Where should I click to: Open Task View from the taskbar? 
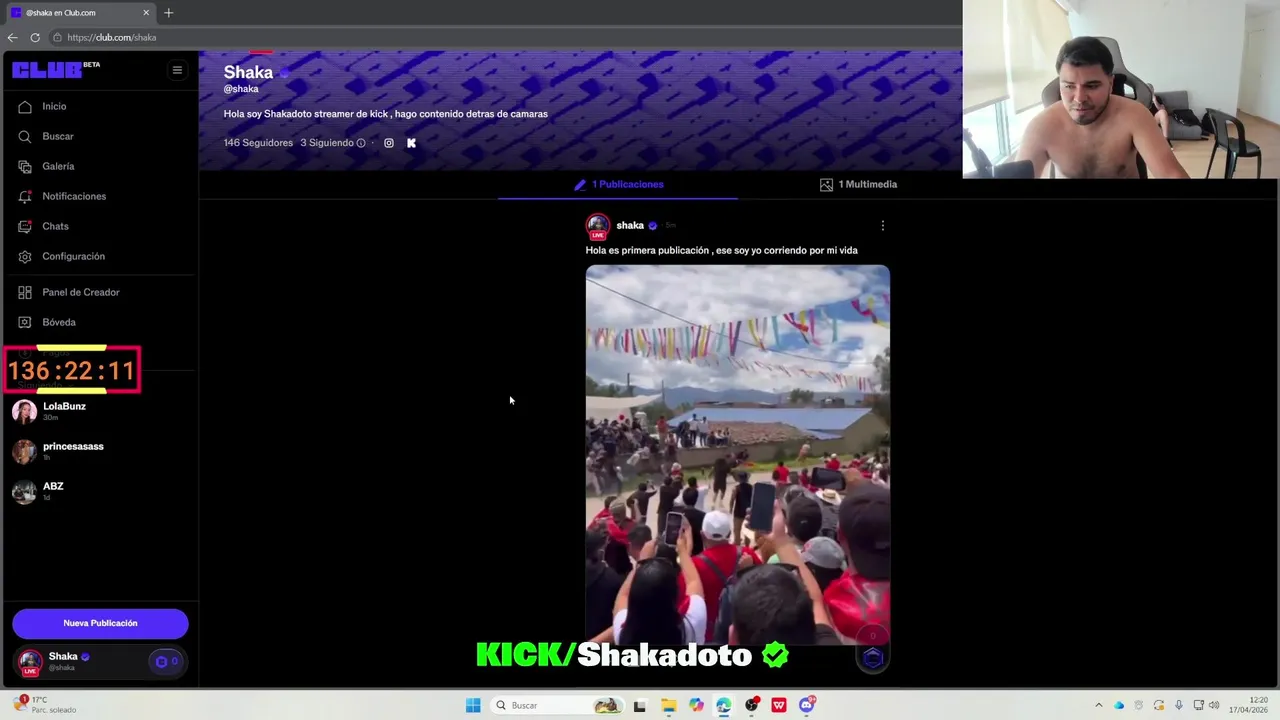(x=640, y=705)
